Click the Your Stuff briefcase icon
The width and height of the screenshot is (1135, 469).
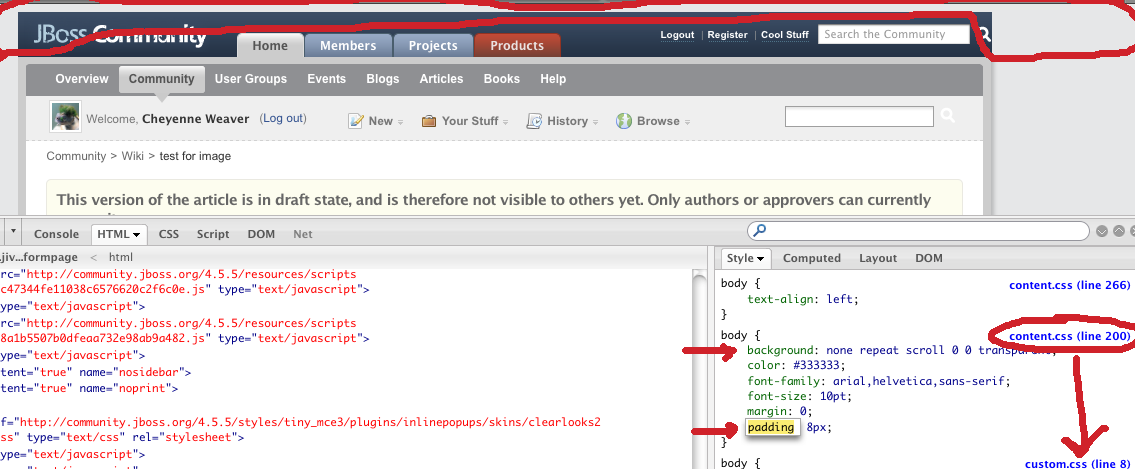pos(429,121)
